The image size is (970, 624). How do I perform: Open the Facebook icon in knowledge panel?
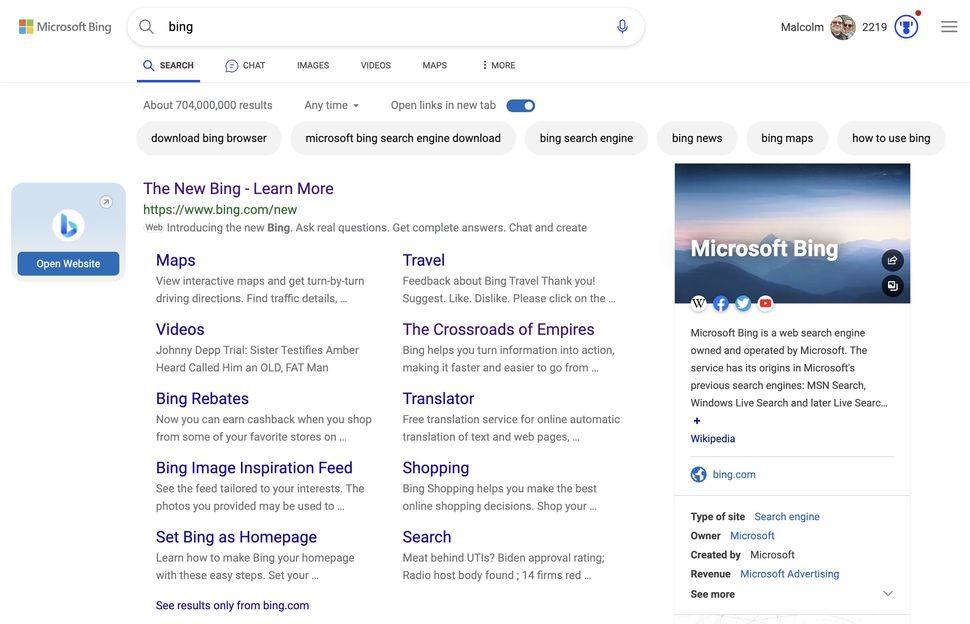[721, 303]
